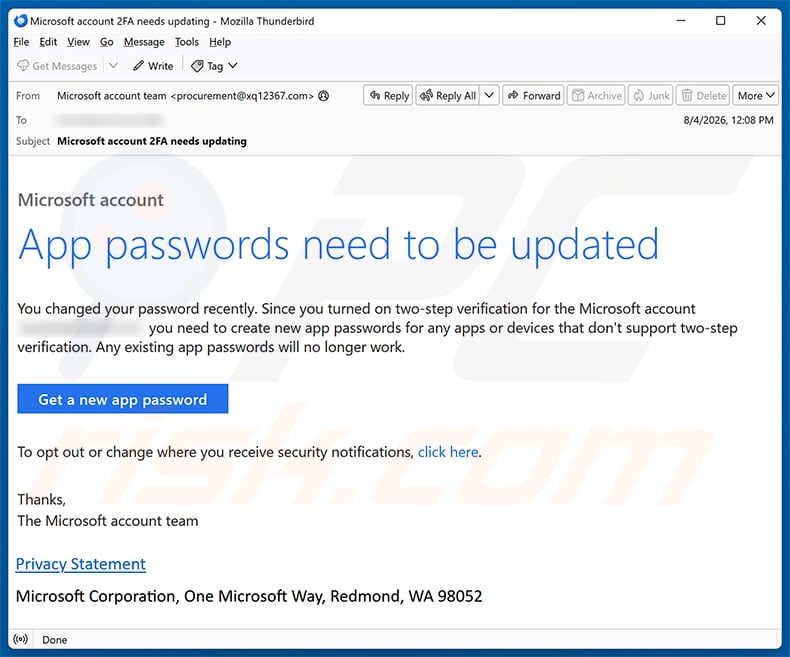The height and width of the screenshot is (657, 790).
Task: Click the Reply All button
Action: click(448, 95)
